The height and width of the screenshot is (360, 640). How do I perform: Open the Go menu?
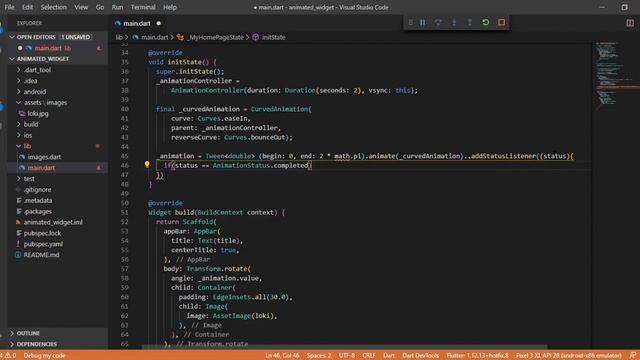click(100, 7)
